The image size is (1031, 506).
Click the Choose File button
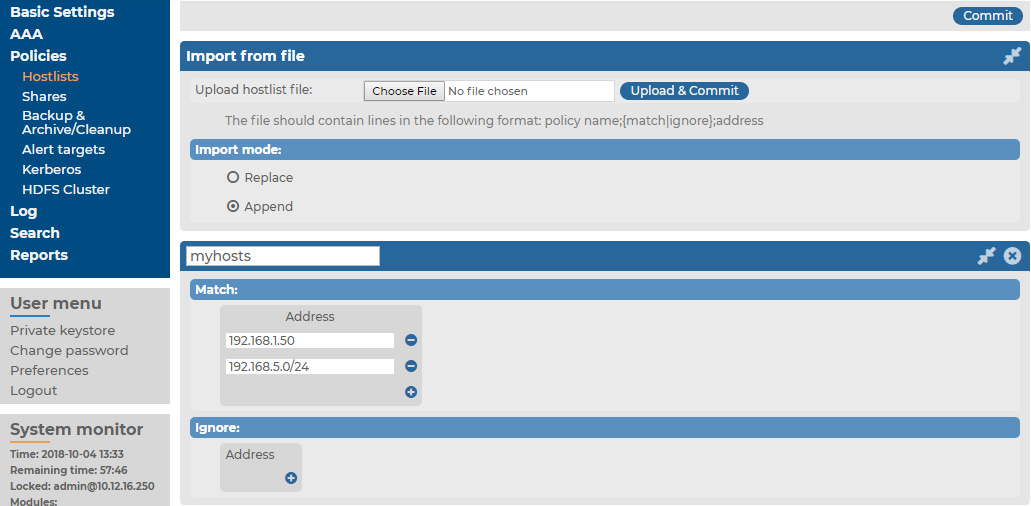pyautogui.click(x=404, y=91)
